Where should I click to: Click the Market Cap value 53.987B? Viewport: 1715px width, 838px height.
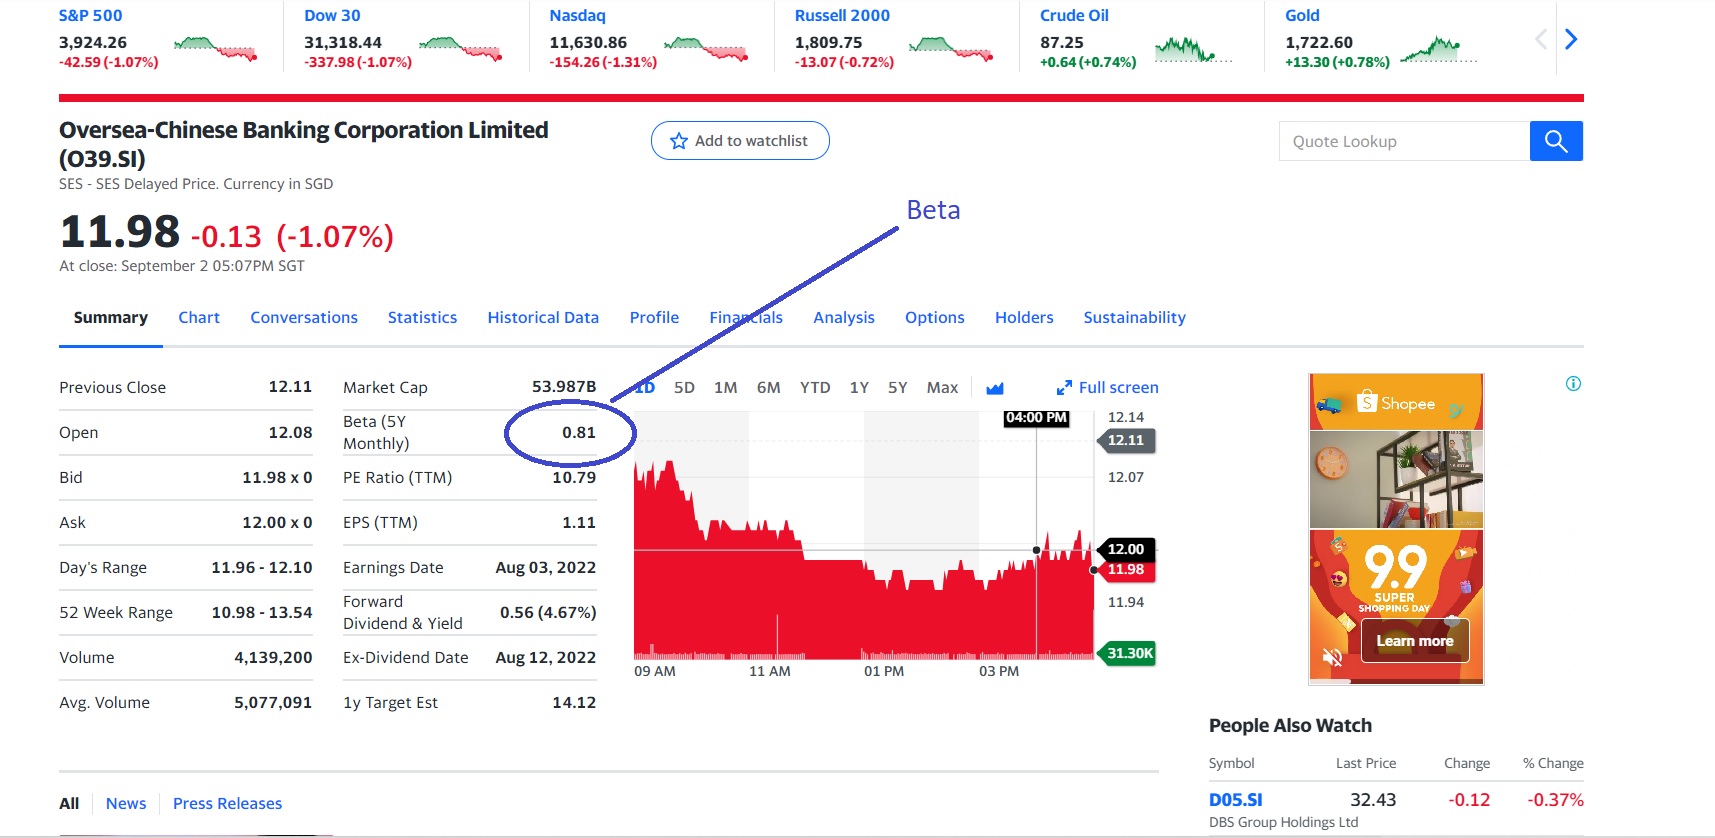click(564, 386)
